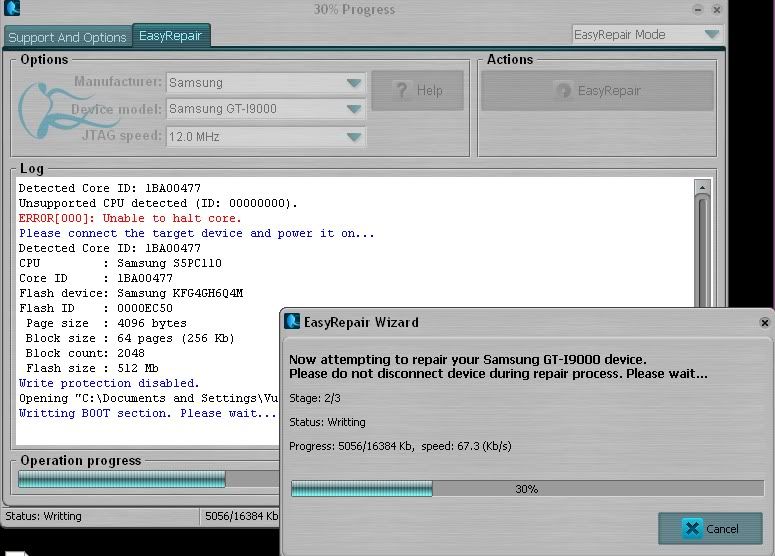Click 'Flash ID : 0000EC50' log line
Image resolution: width=775 pixels, height=556 pixels.
pos(96,308)
